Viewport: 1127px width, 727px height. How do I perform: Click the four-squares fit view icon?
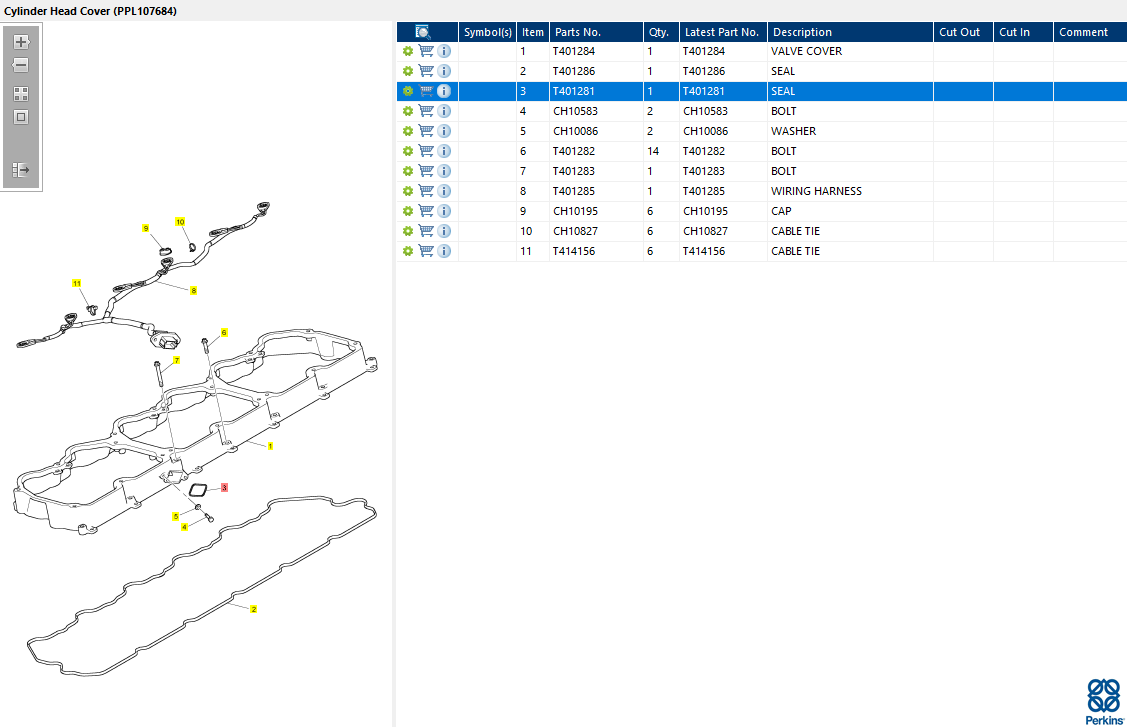tap(21, 93)
